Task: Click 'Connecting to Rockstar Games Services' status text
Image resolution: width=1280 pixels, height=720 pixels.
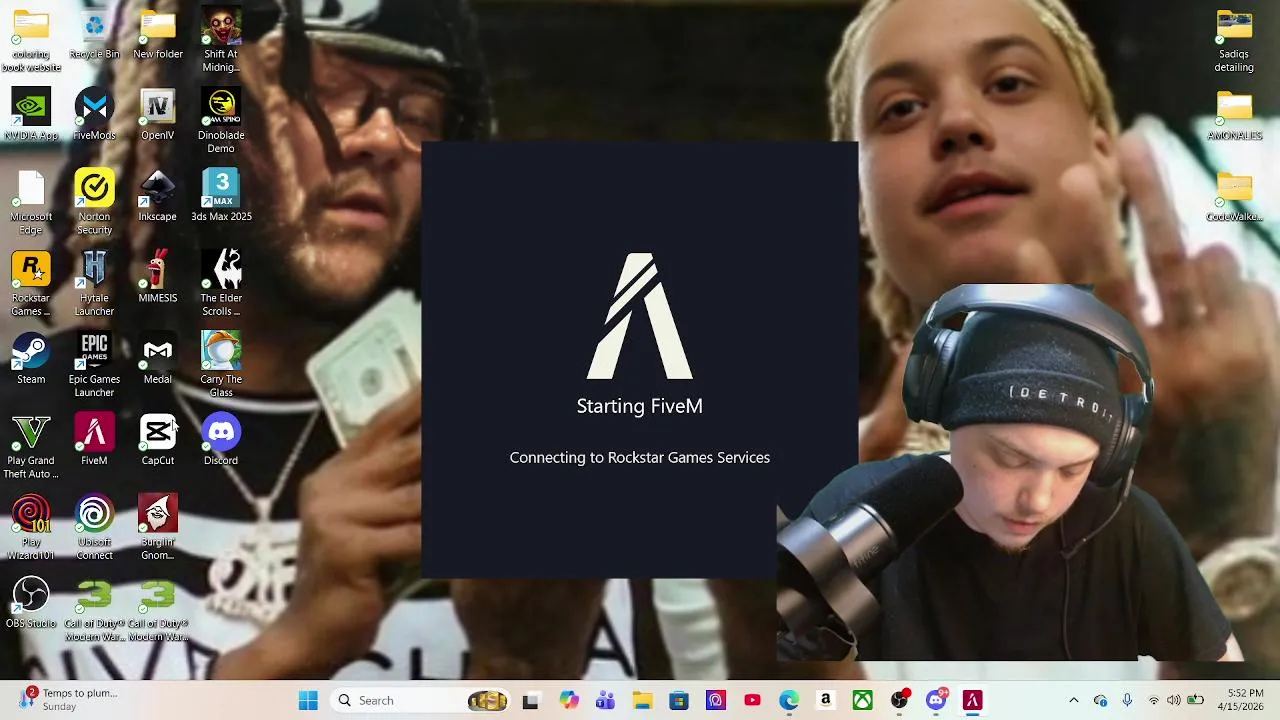Action: coord(640,457)
